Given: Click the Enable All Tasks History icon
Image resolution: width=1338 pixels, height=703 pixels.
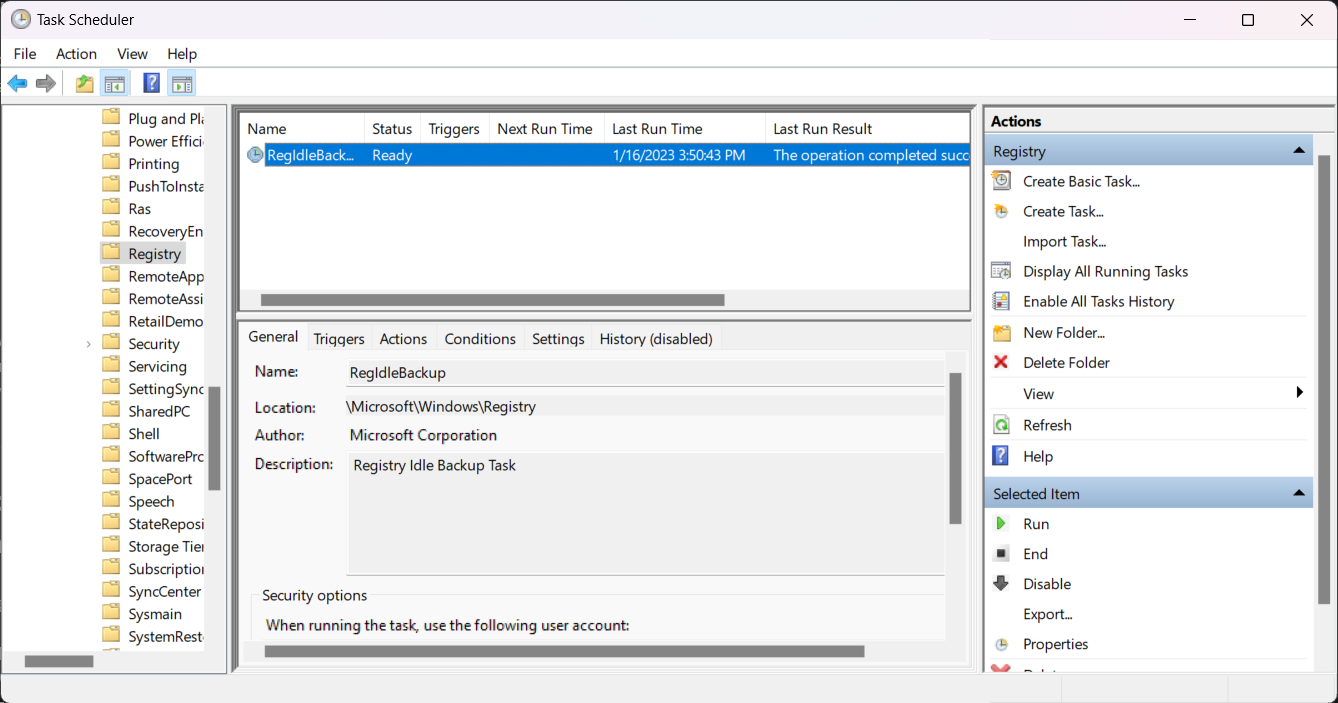Looking at the screenshot, I should [x=1001, y=301].
